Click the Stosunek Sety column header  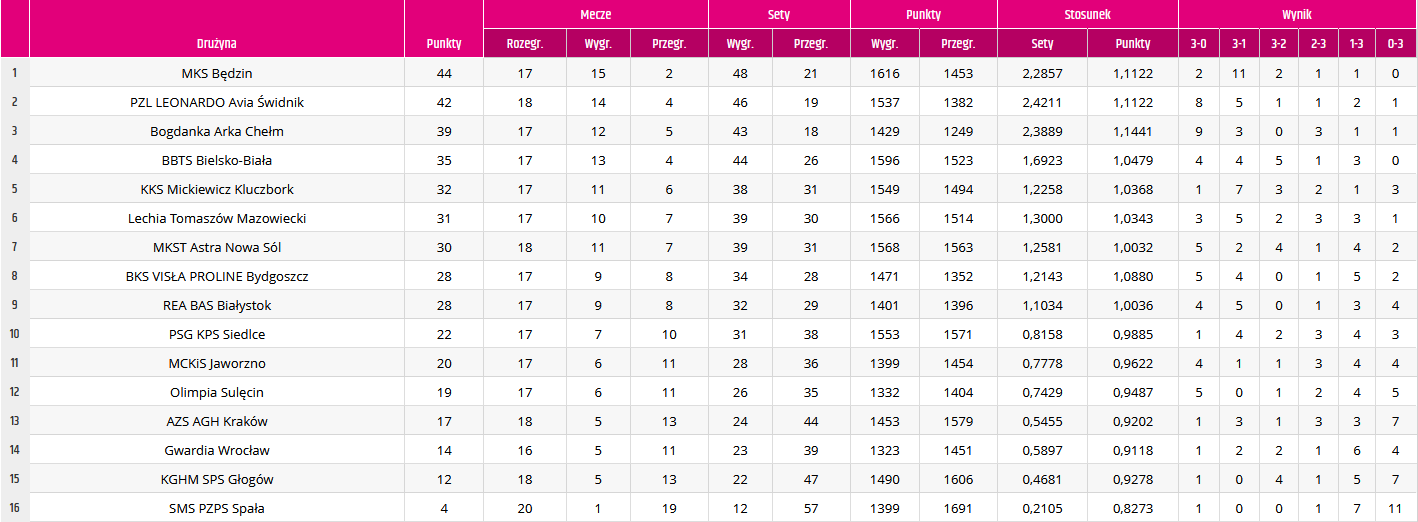(1042, 43)
